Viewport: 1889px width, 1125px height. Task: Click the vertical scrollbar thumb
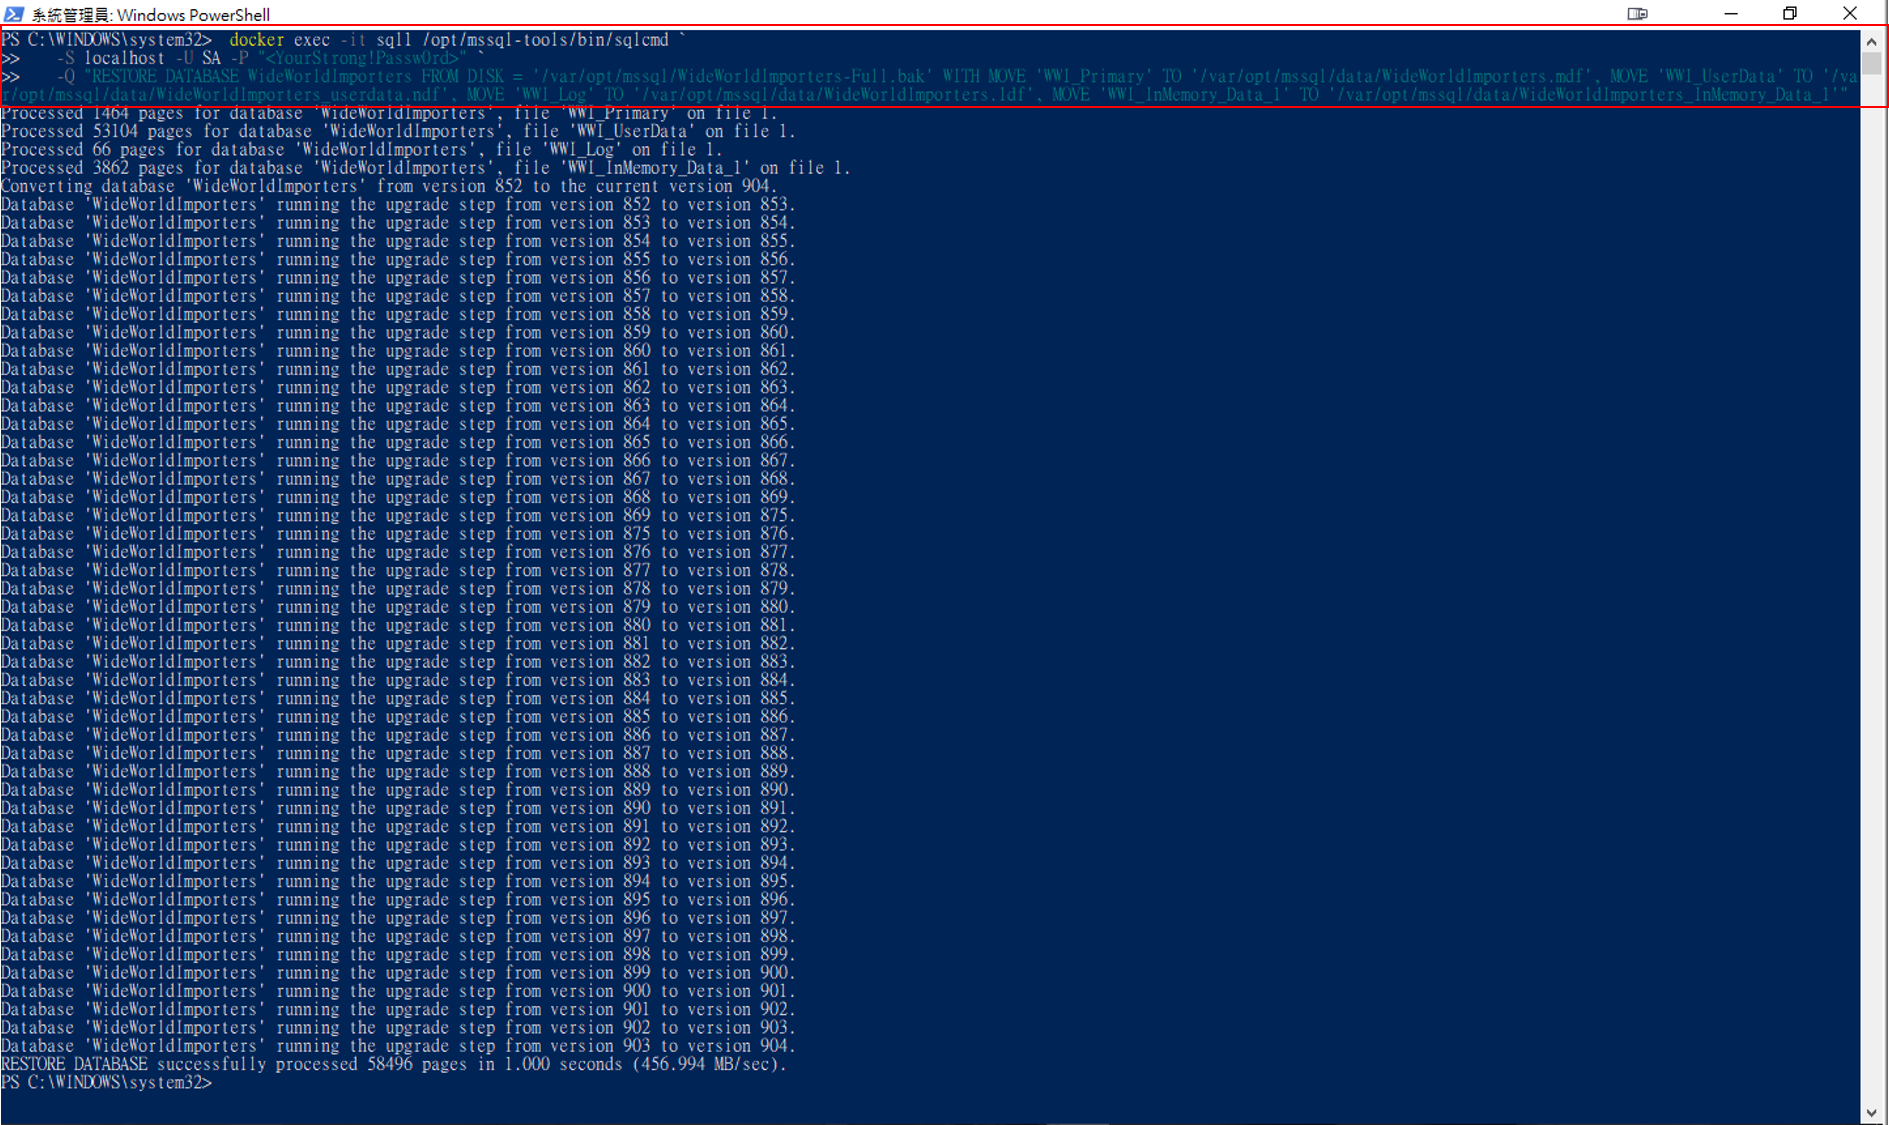point(1871,63)
